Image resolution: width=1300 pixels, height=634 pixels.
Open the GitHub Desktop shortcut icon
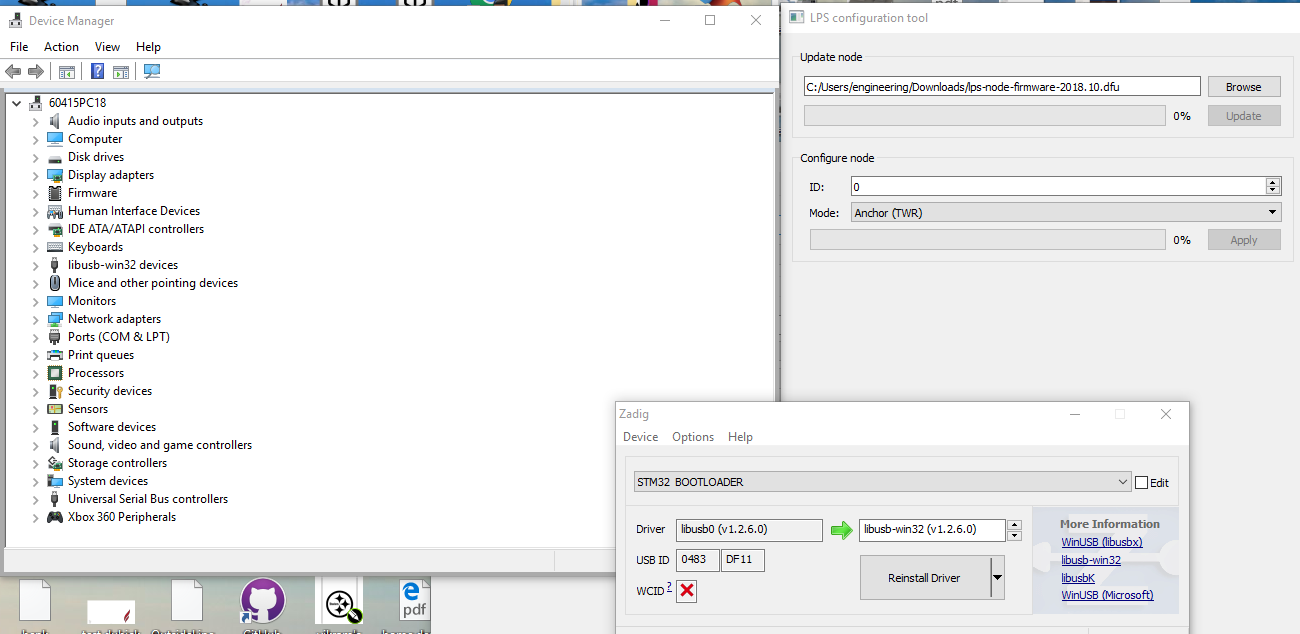[263, 602]
